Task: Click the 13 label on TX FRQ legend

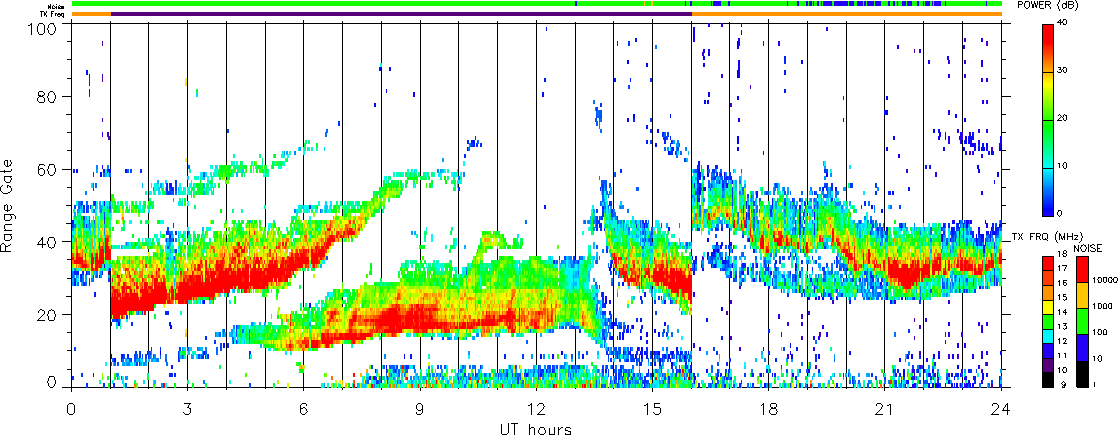Action: pos(1062,327)
